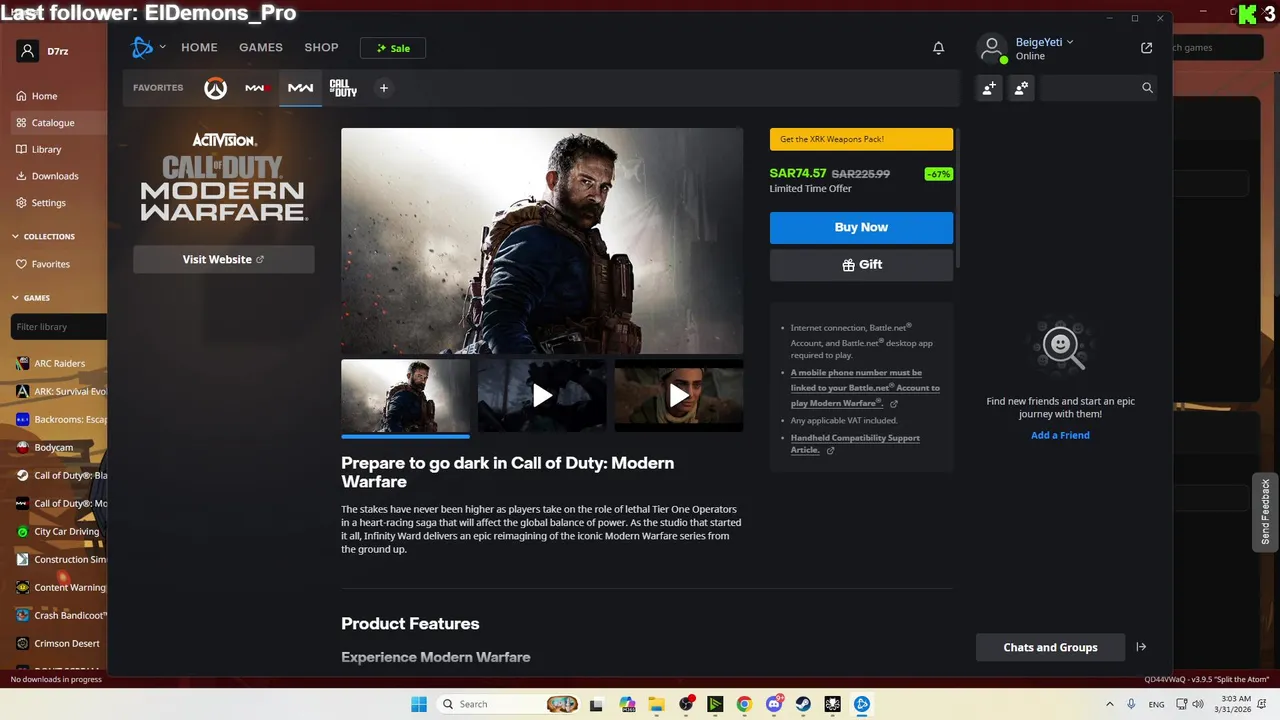Click the Buy Now button
1280x720 pixels.
pyautogui.click(x=861, y=227)
